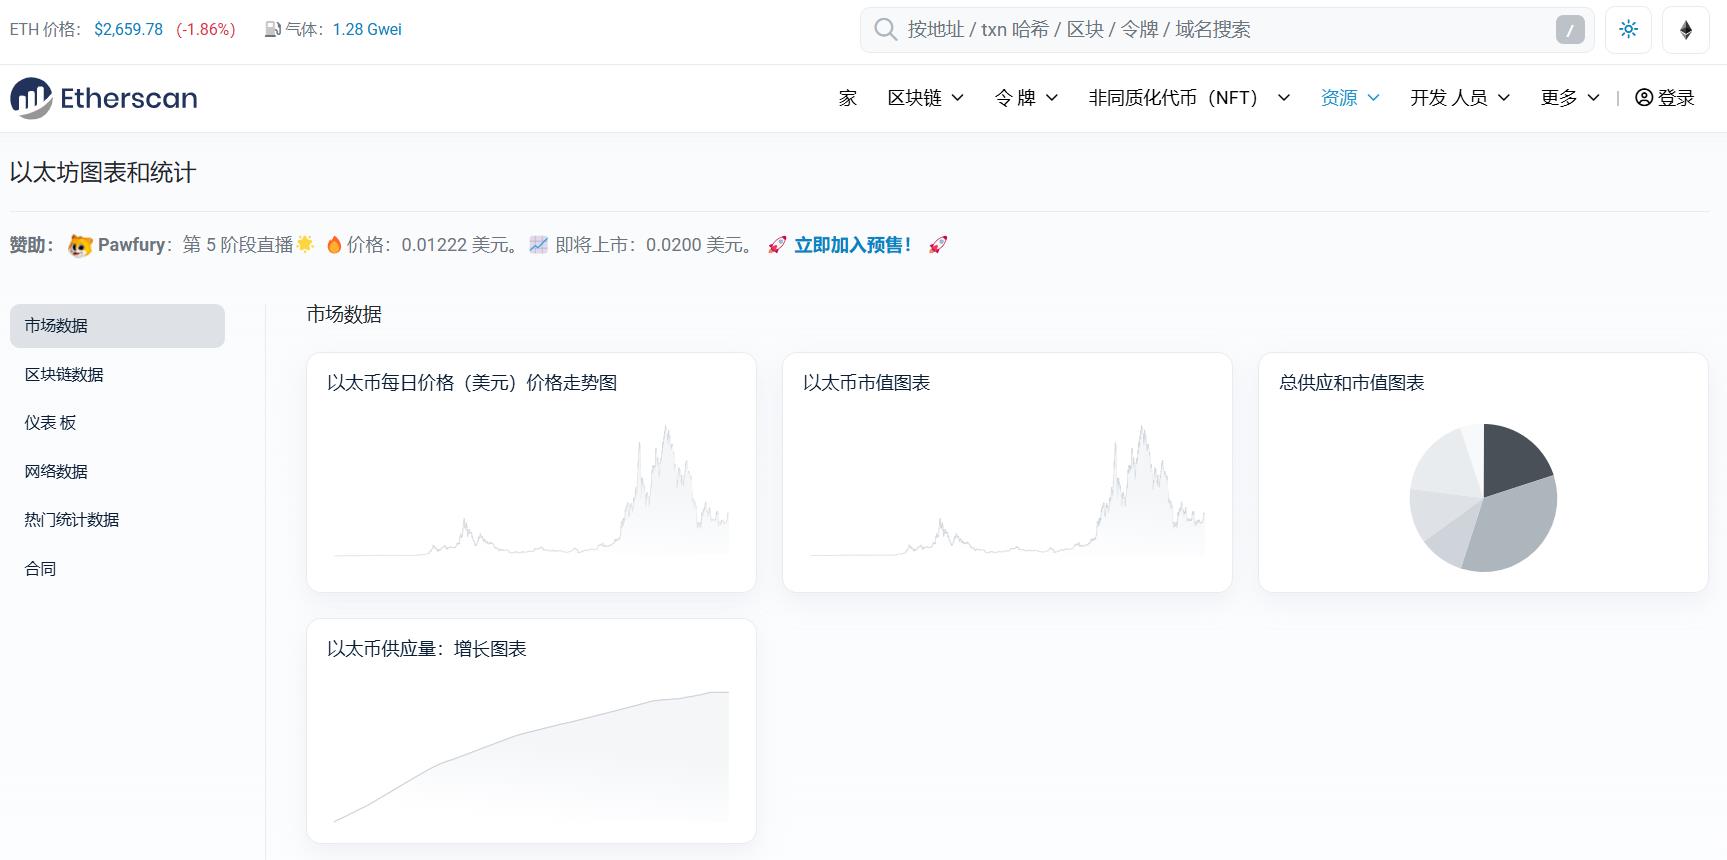
Task: Select the 仪表板 sidebar tab
Action: coord(117,423)
